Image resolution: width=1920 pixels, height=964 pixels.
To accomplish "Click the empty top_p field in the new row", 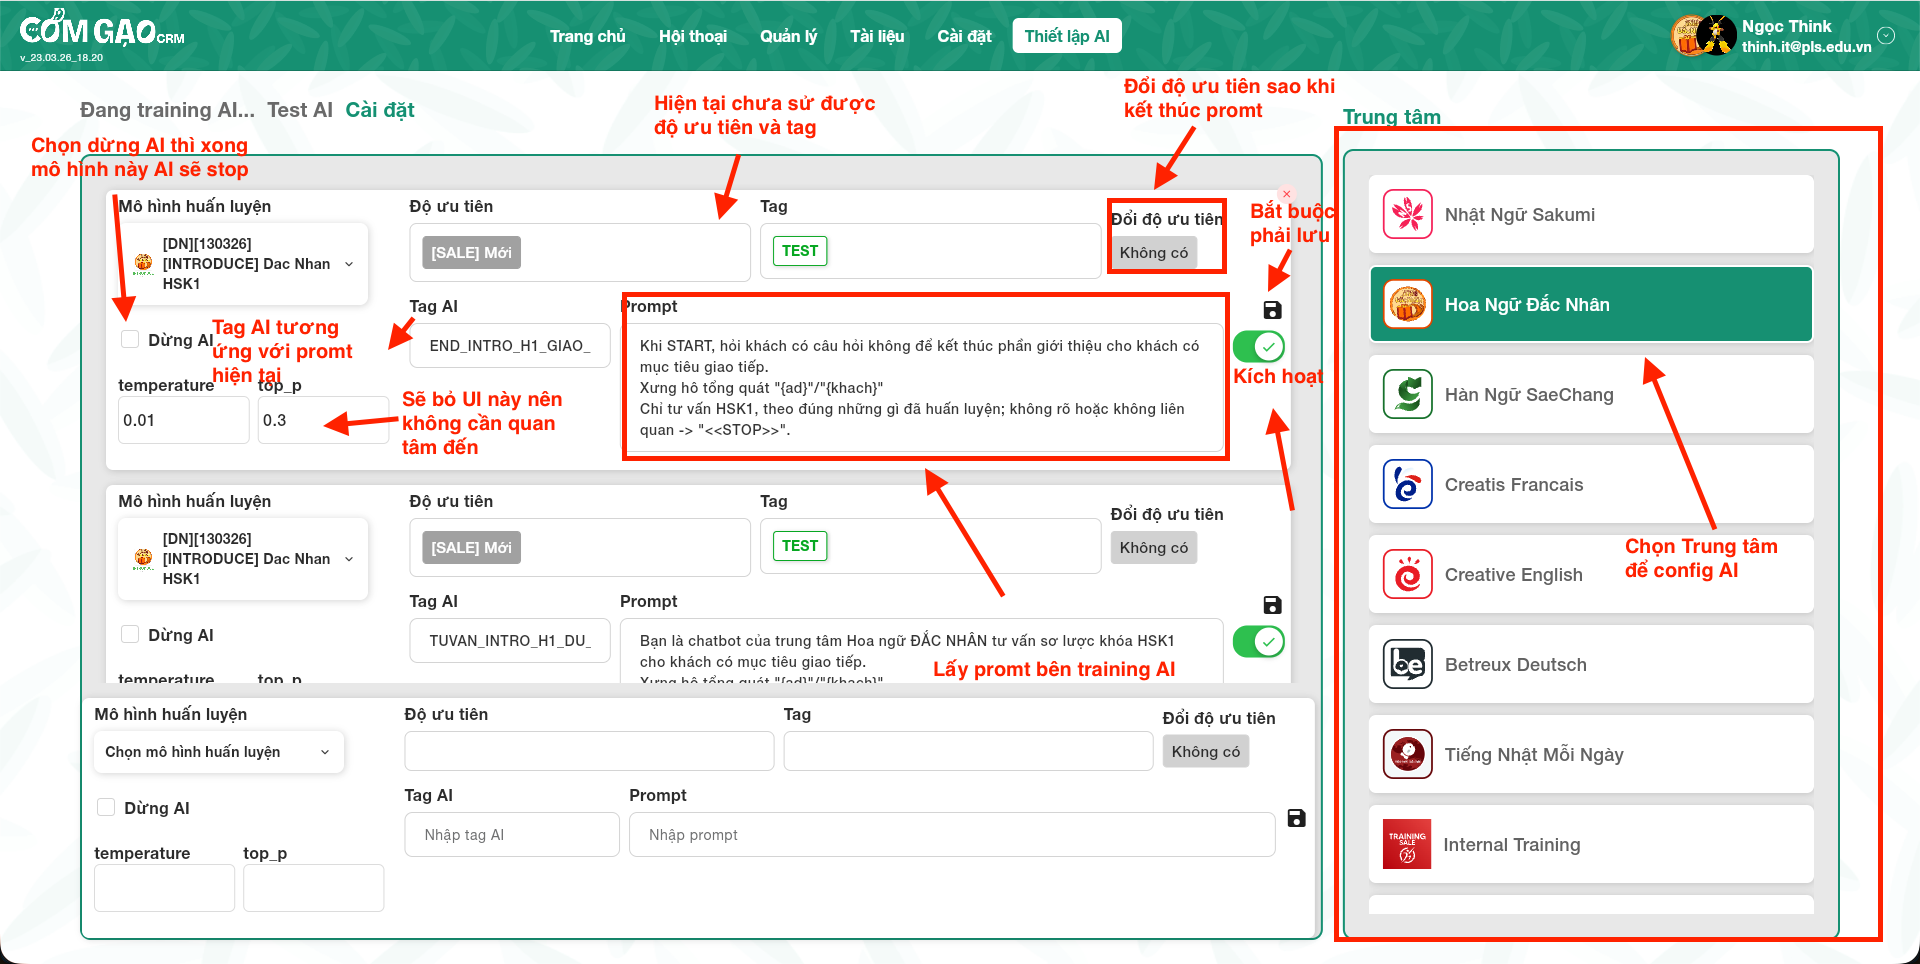I will (313, 888).
